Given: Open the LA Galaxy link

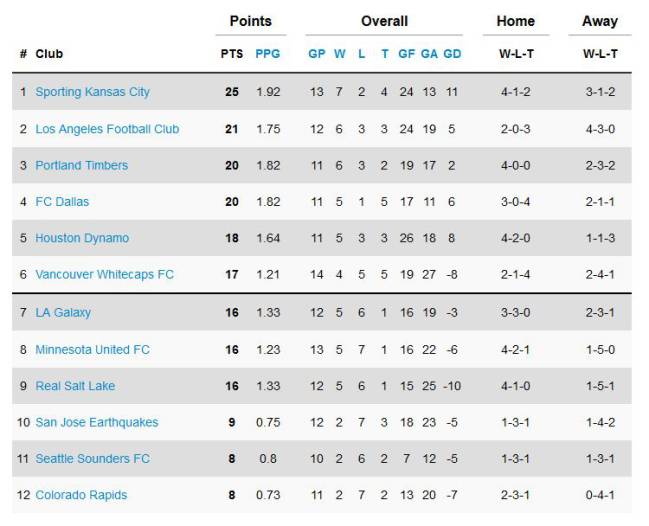Looking at the screenshot, I should (63, 312).
